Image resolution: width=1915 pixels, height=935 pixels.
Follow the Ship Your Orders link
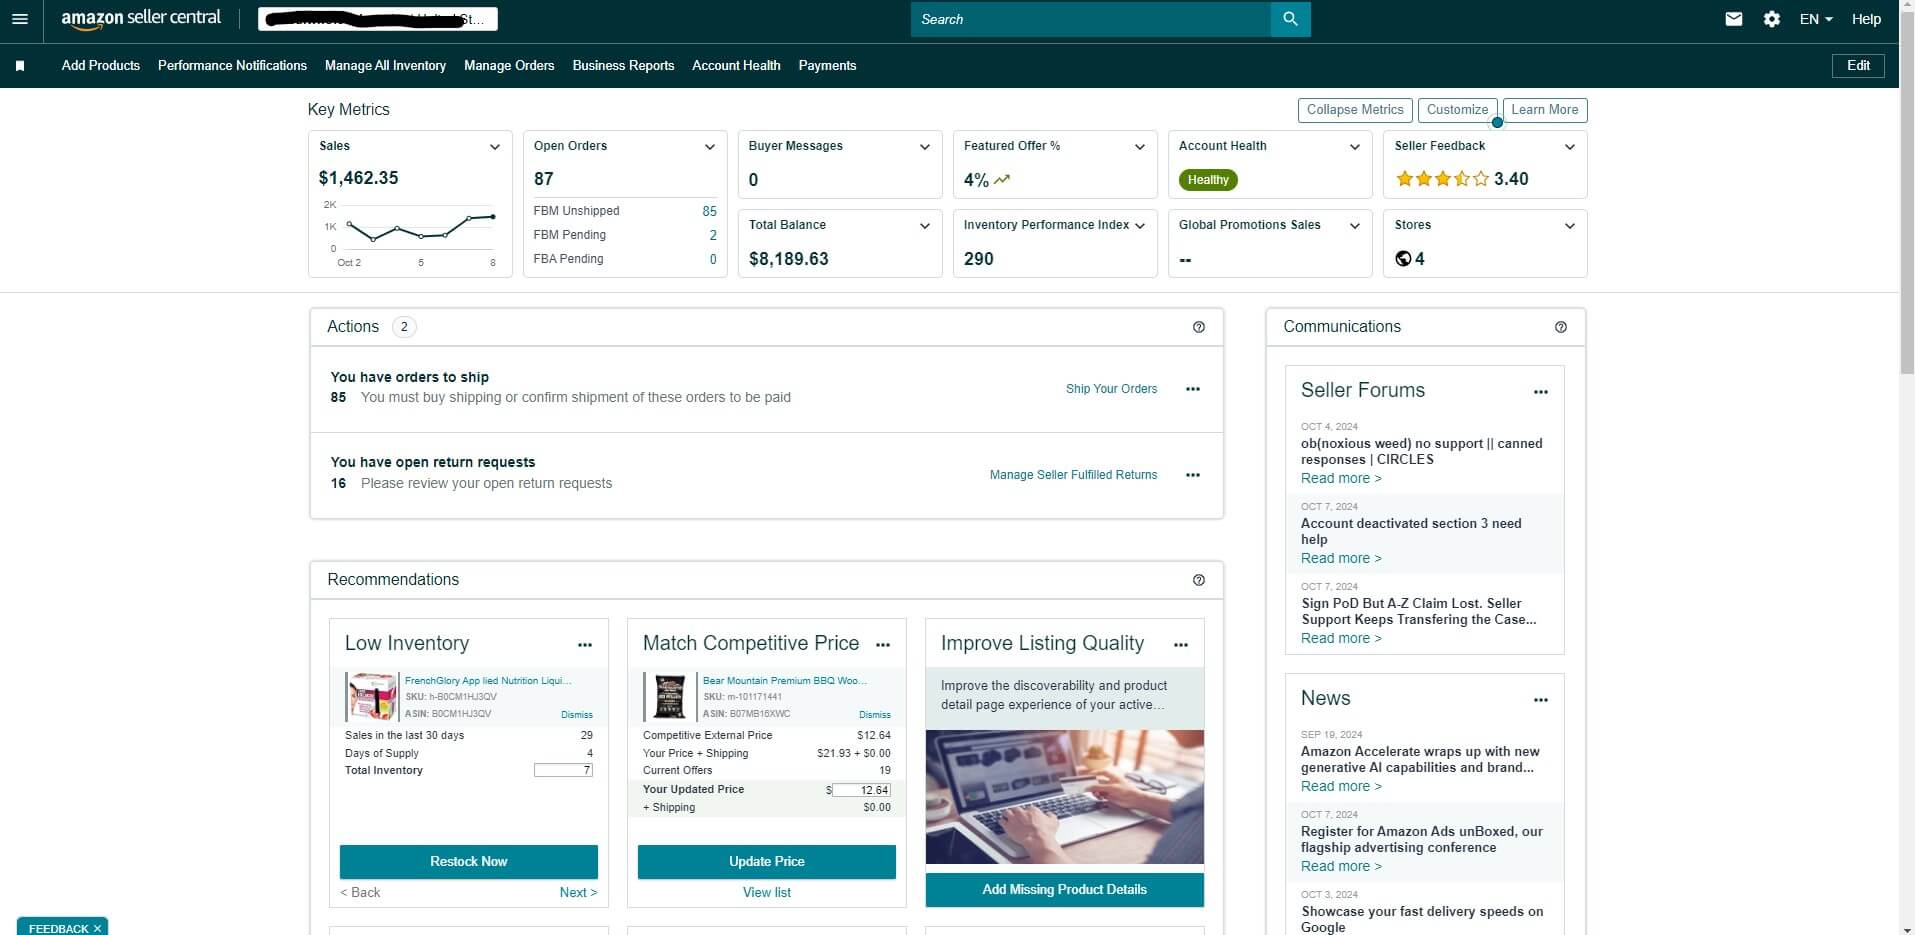[x=1111, y=389]
